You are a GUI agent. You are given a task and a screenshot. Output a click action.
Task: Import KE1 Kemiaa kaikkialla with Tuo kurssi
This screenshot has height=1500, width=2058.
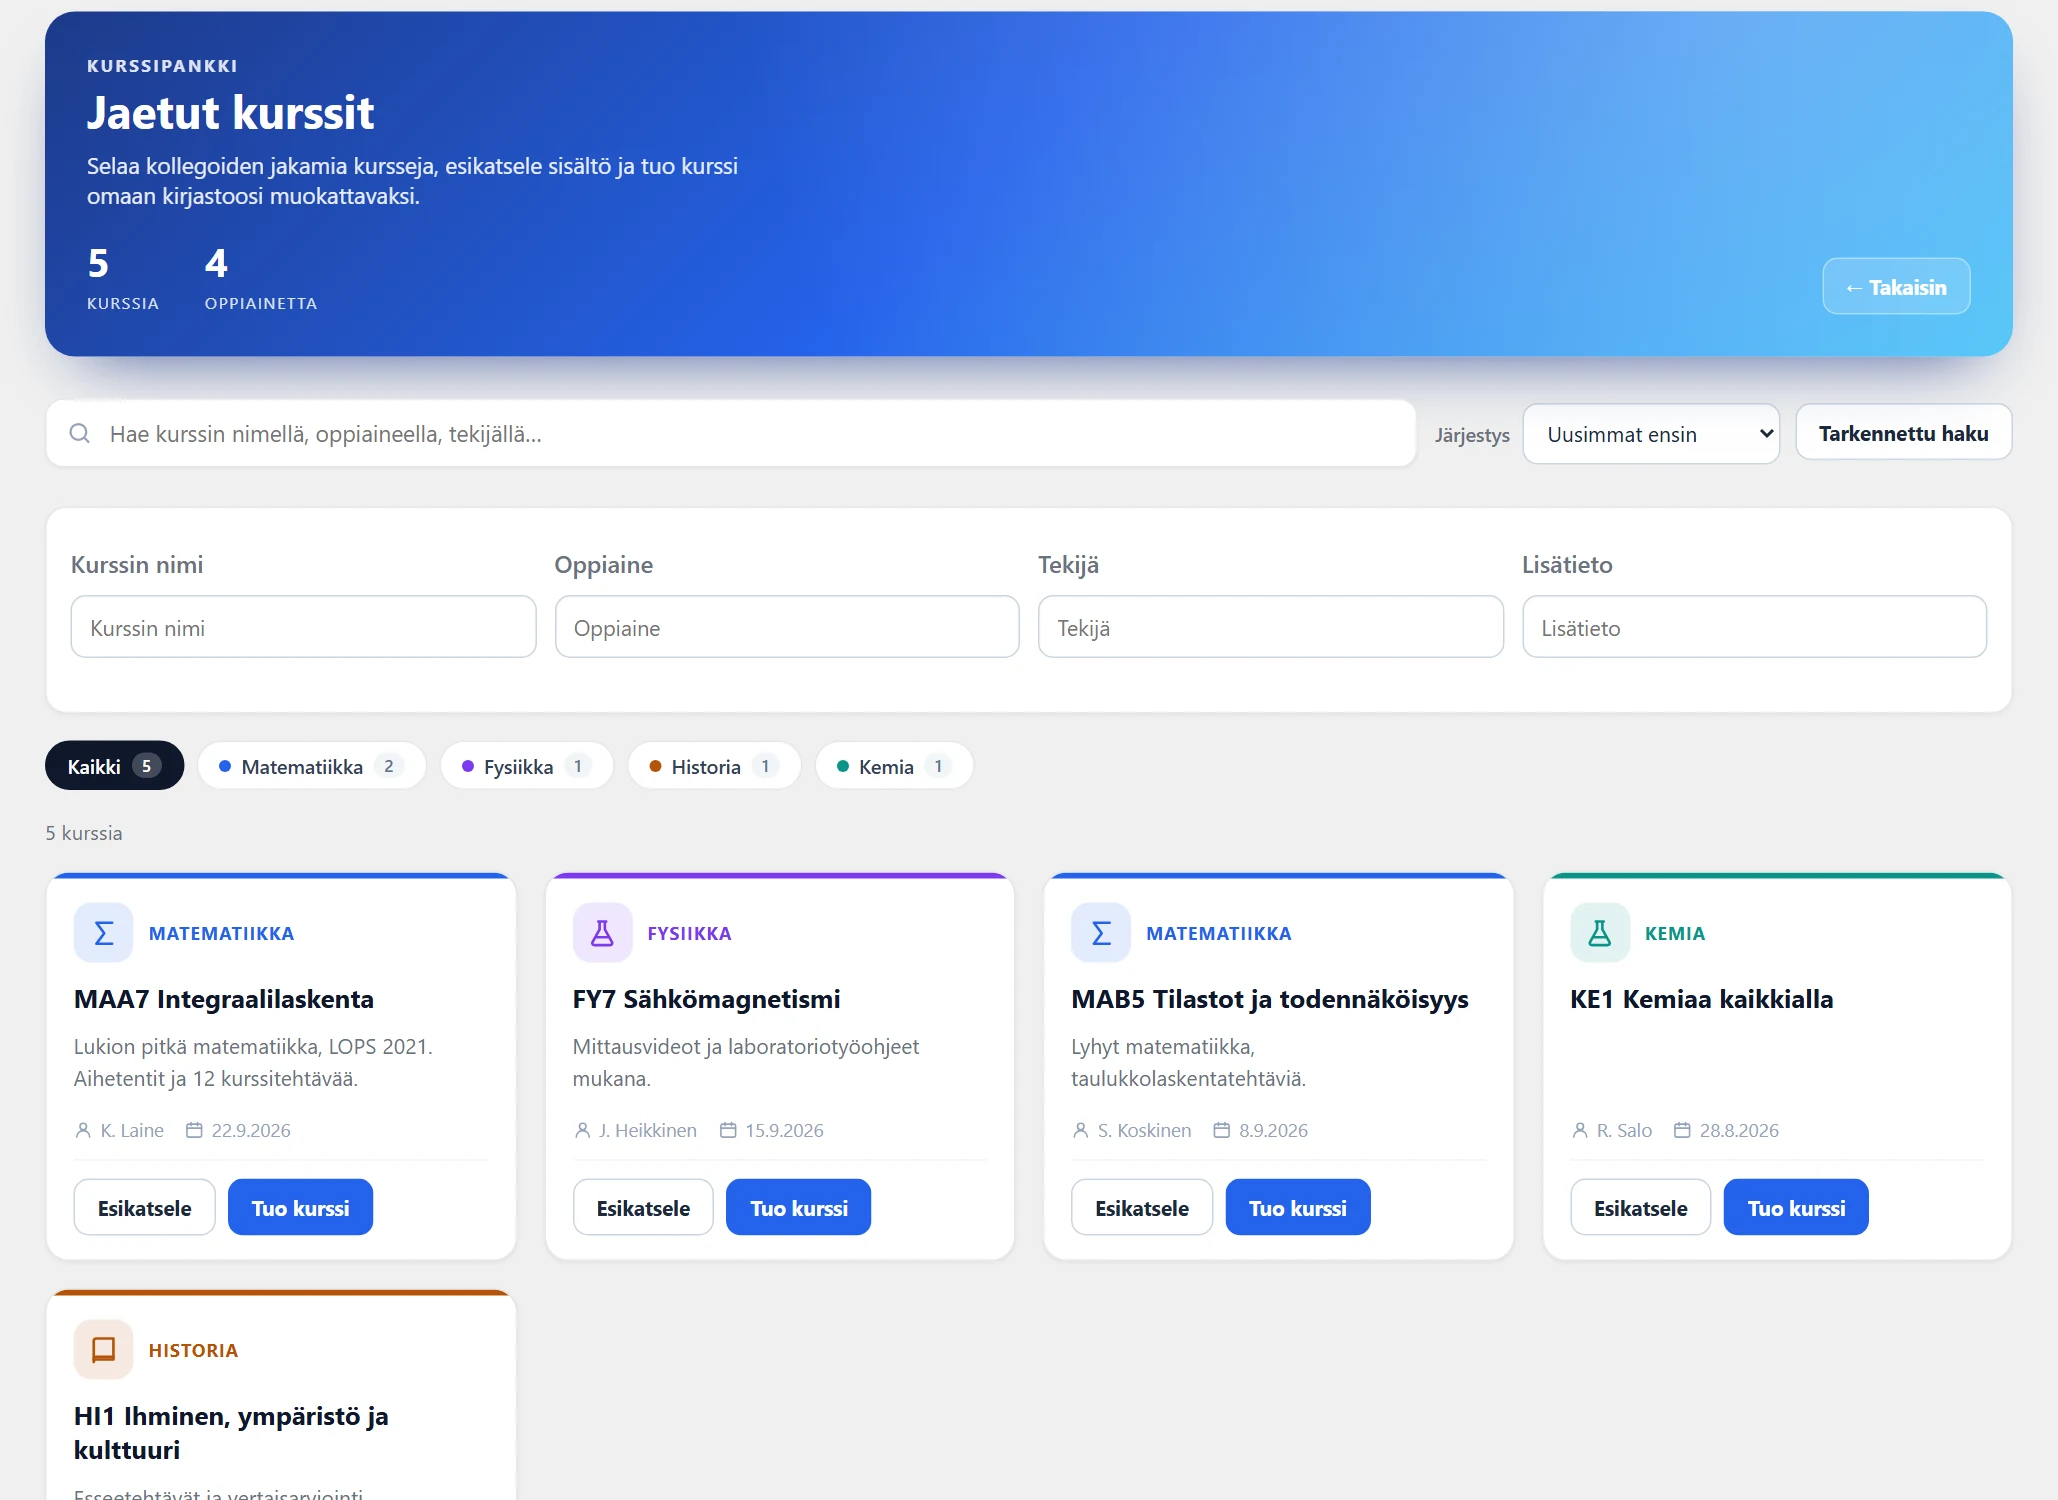pos(1796,1207)
